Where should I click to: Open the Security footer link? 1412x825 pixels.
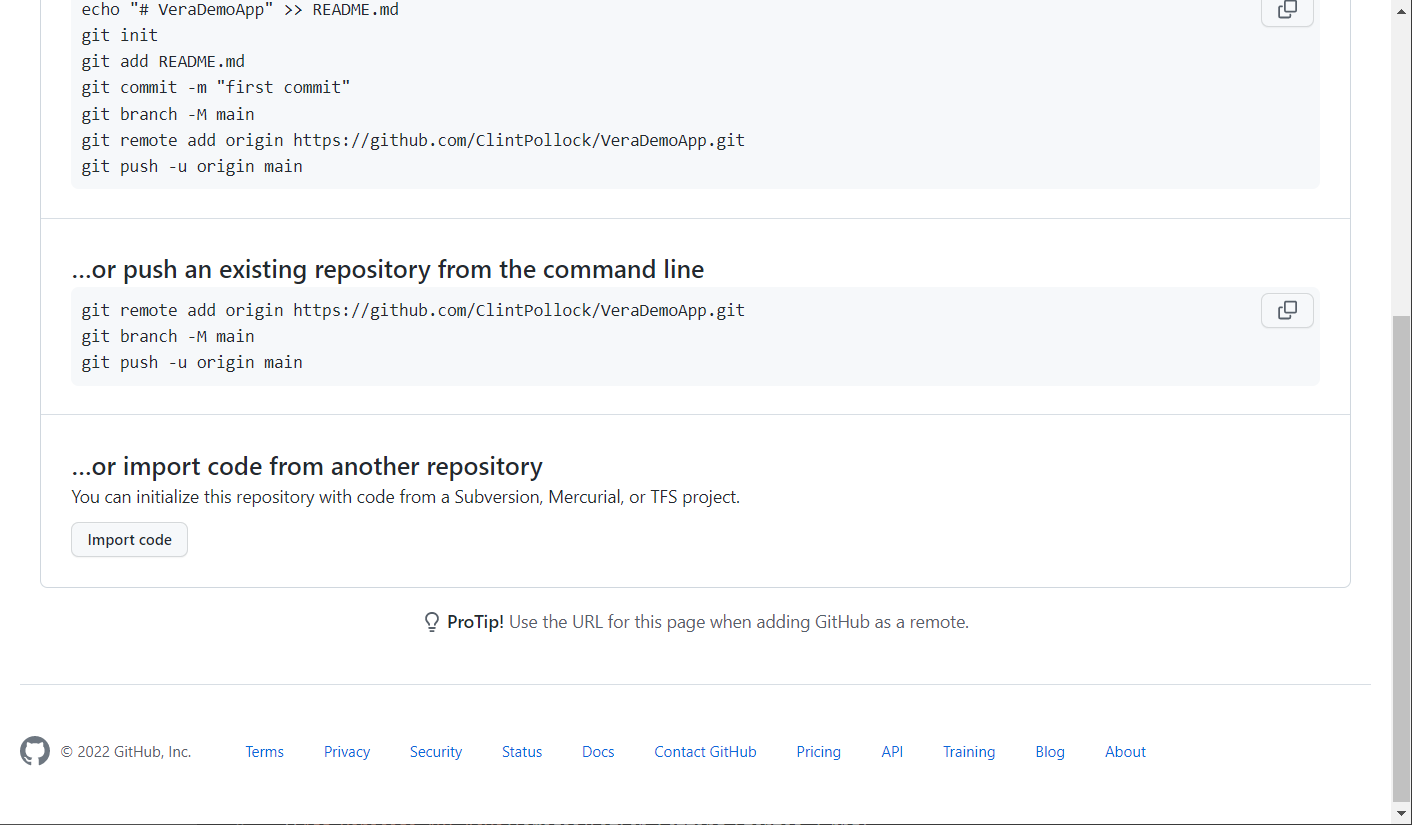click(x=436, y=752)
